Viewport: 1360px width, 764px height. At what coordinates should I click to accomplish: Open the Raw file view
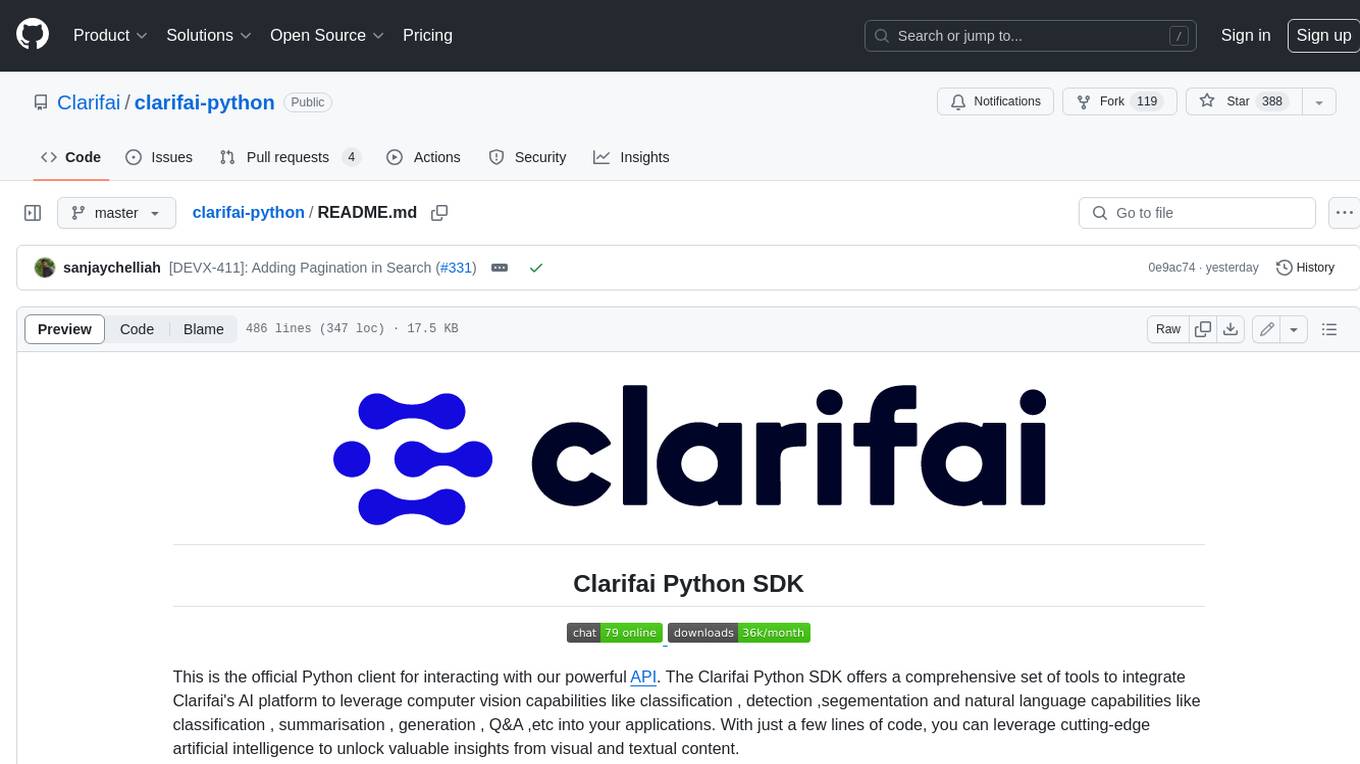coord(1168,329)
